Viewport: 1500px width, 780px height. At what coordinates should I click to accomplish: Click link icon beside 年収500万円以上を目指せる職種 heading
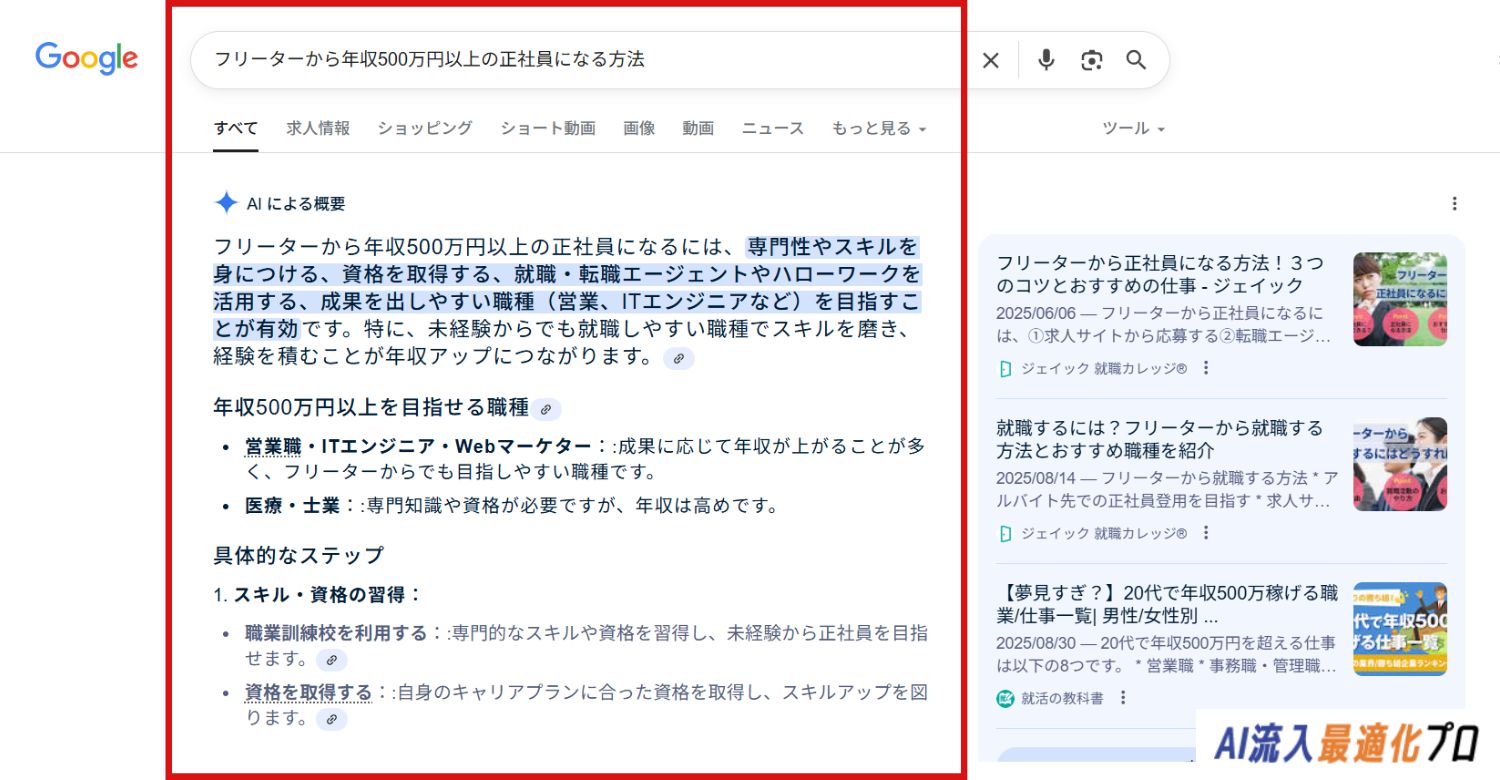(x=546, y=409)
